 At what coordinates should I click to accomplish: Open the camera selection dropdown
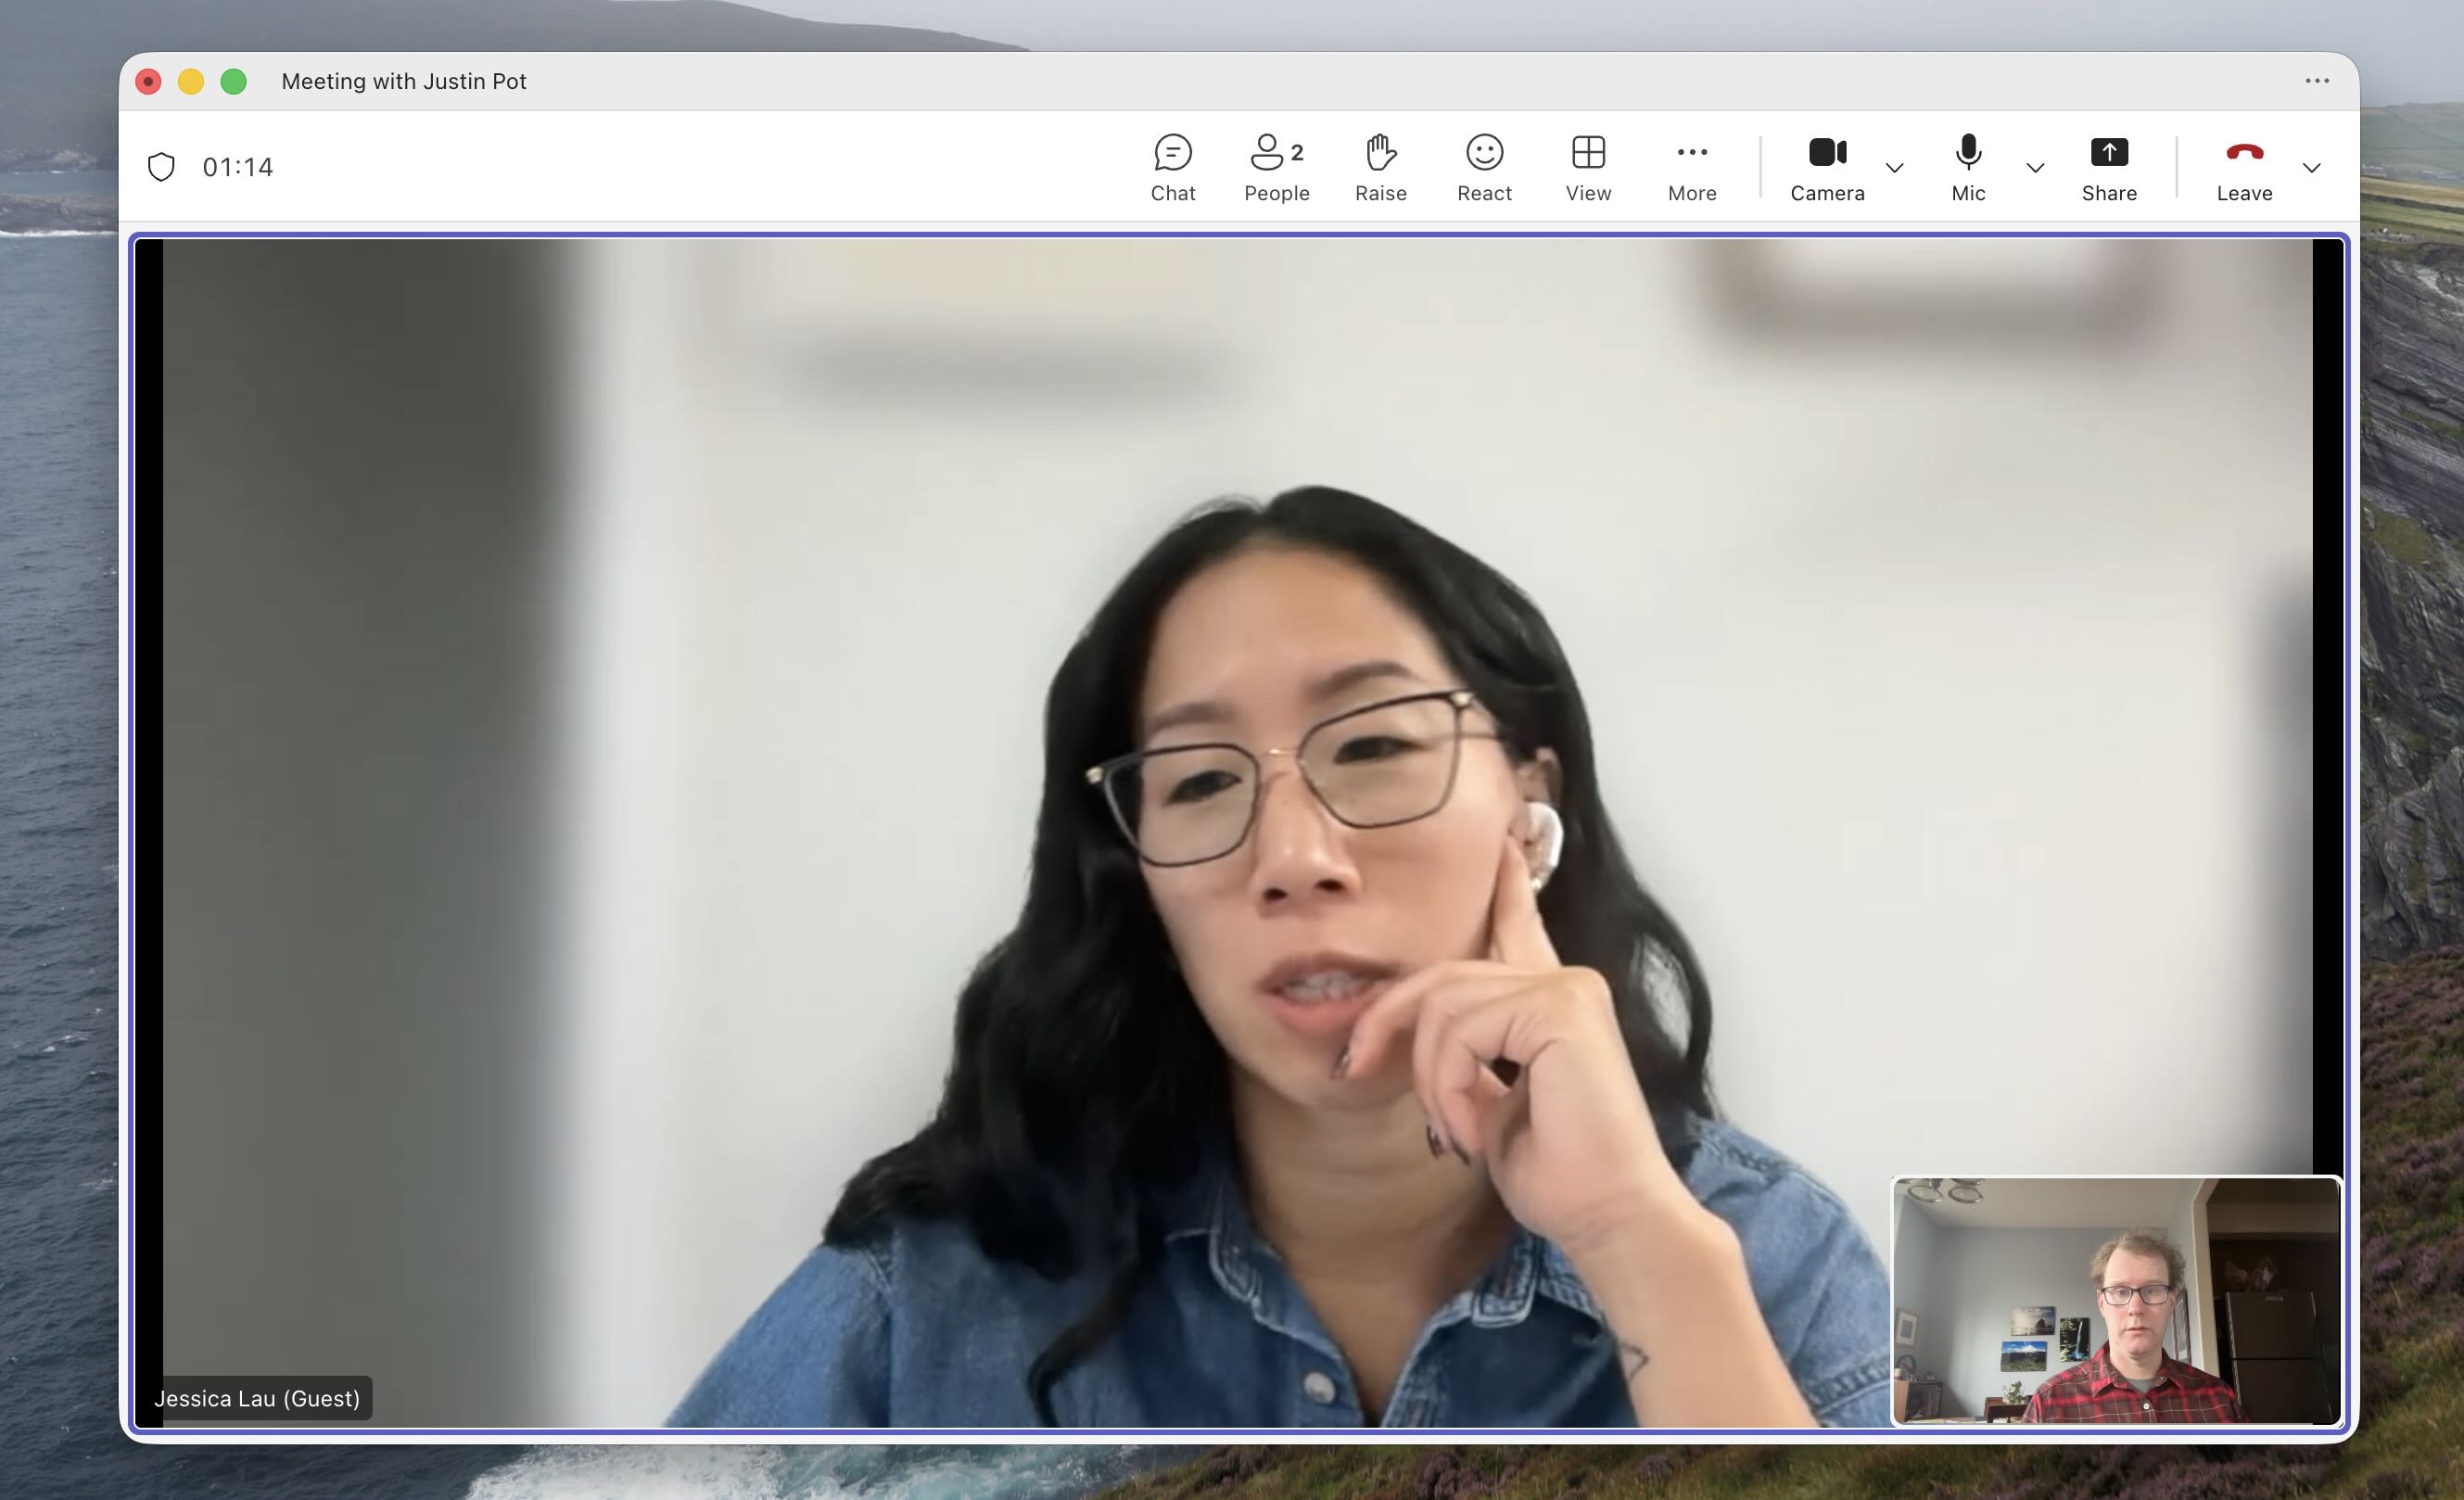click(1895, 170)
